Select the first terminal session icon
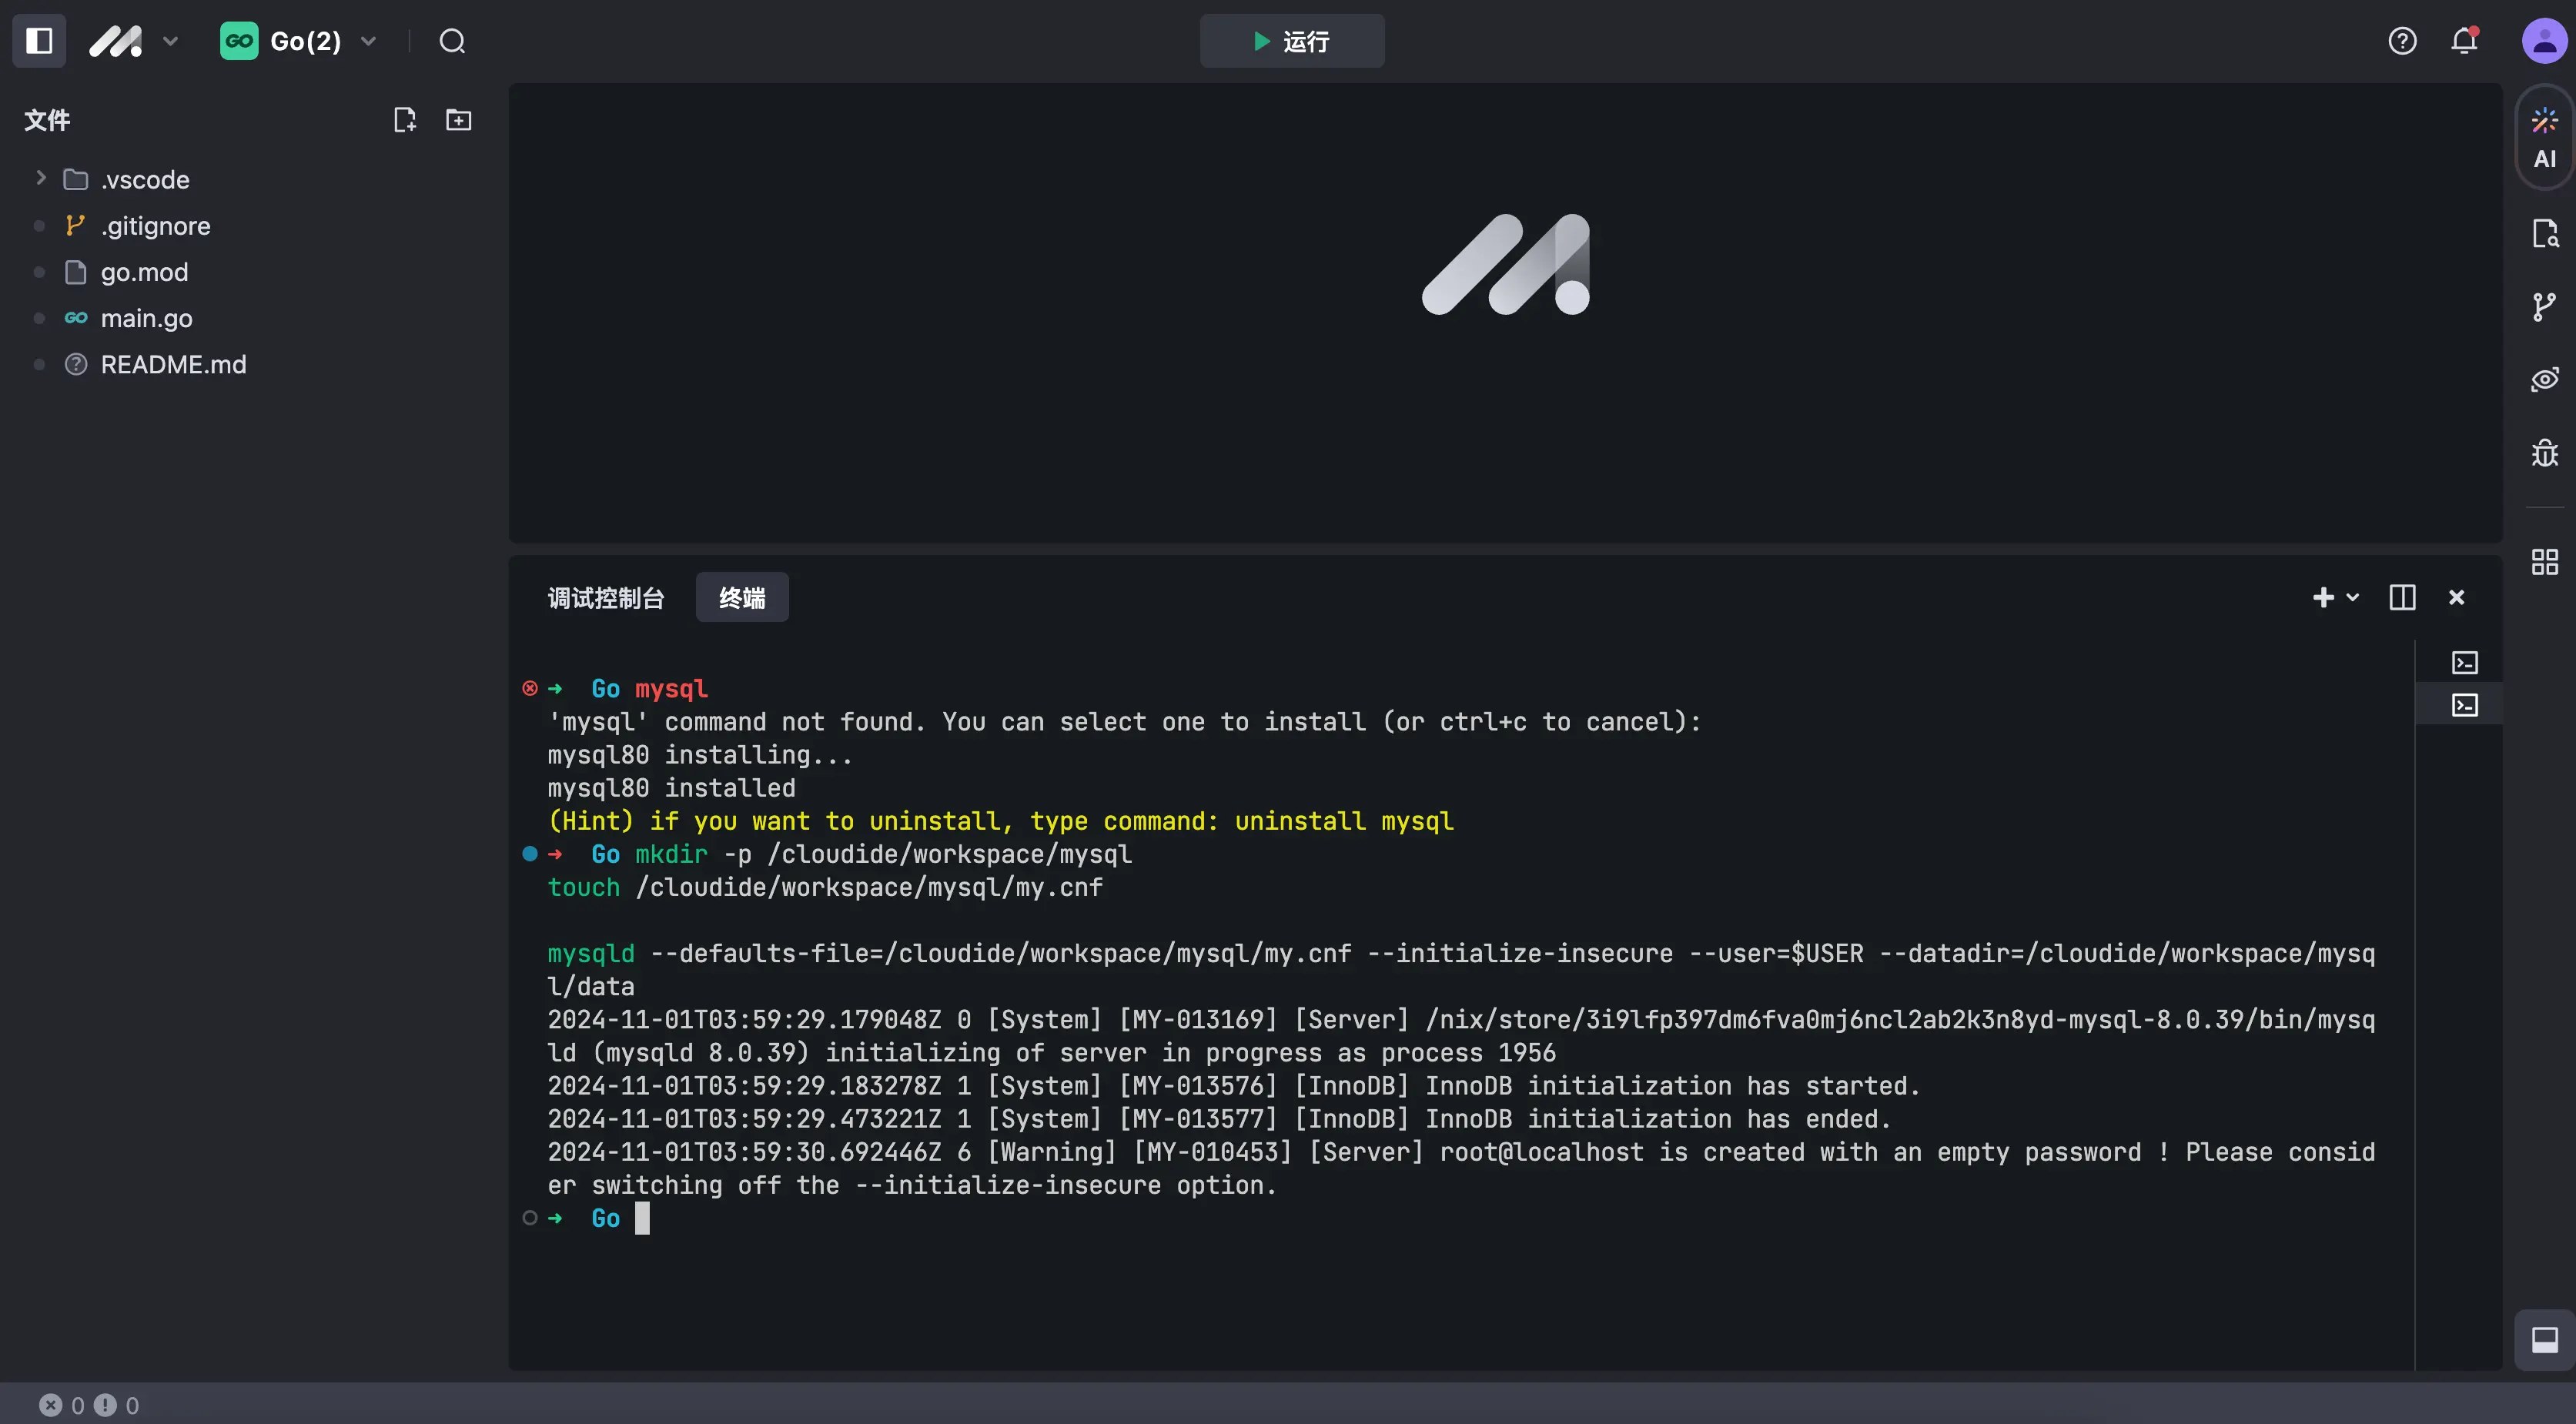 tap(2464, 662)
